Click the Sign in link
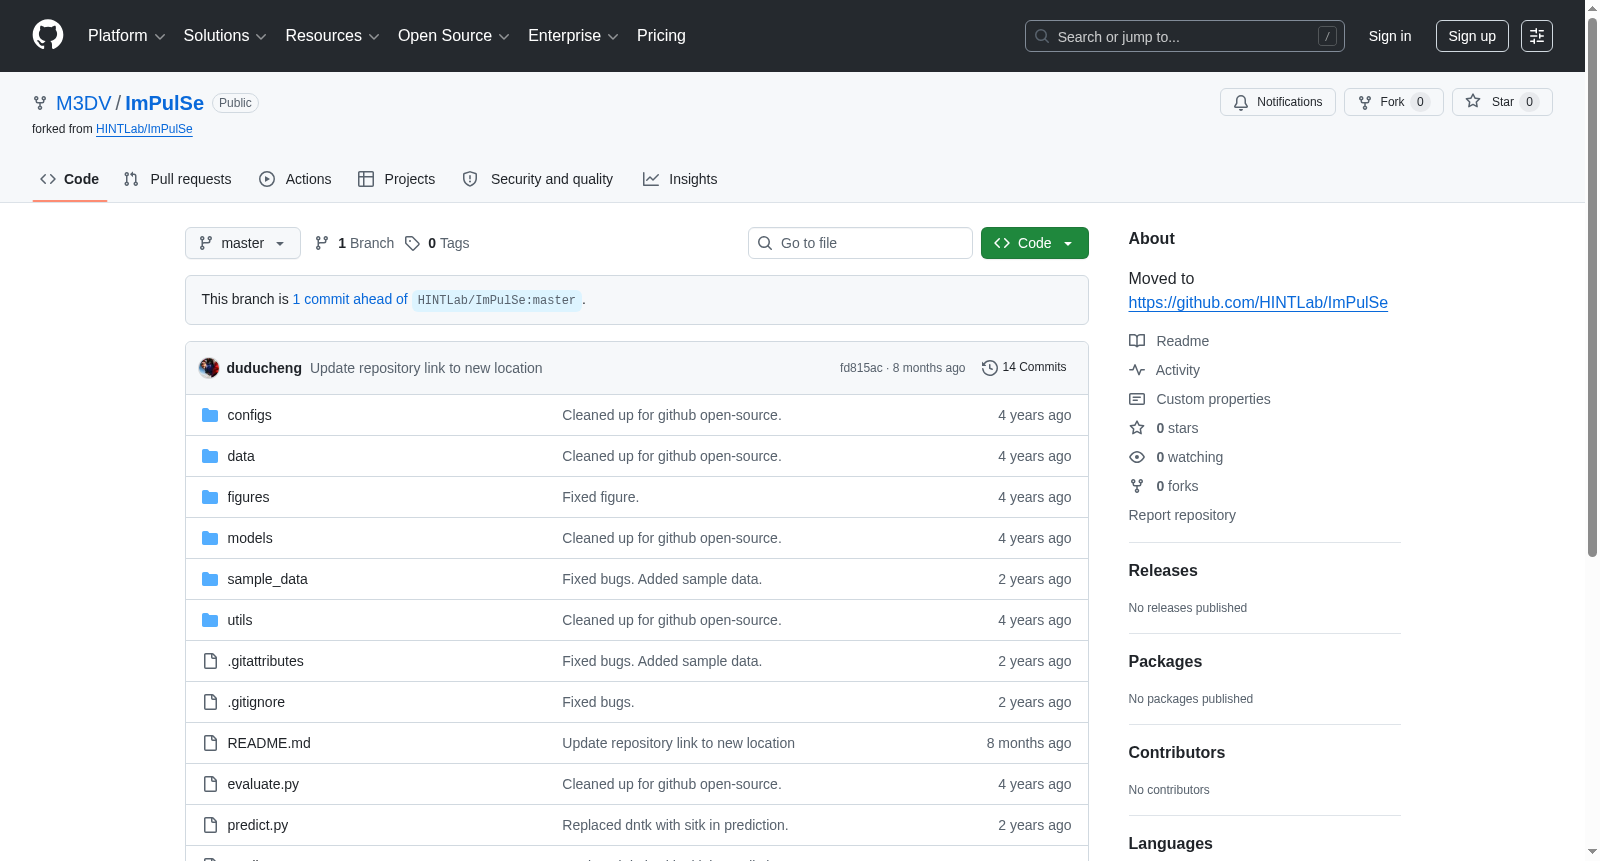 pyautogui.click(x=1390, y=36)
